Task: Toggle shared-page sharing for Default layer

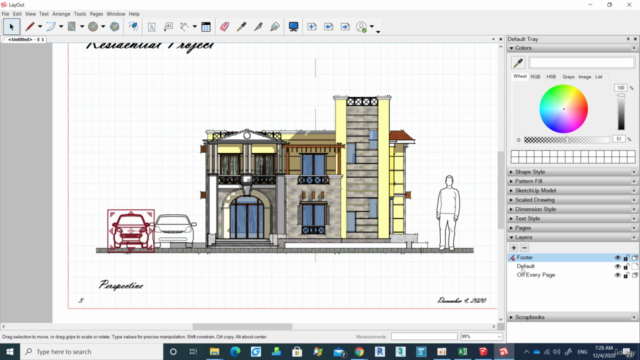Action: tap(635, 267)
